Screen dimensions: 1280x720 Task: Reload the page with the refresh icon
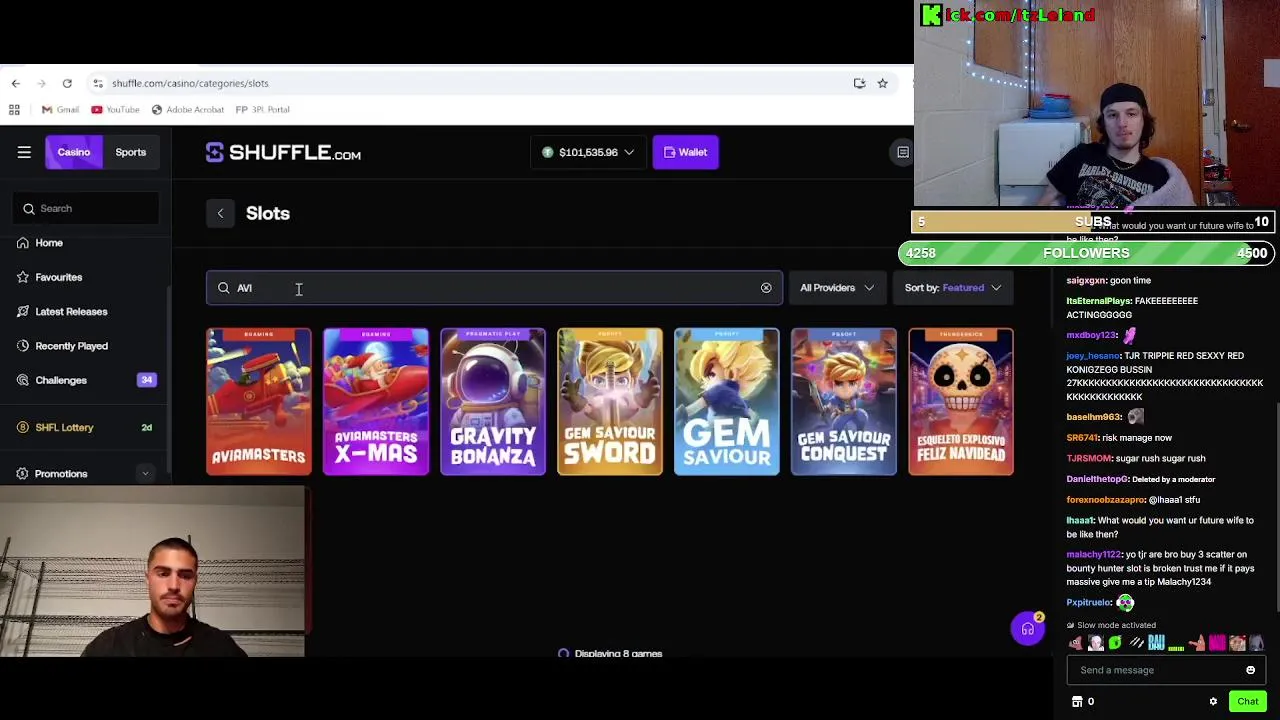click(x=67, y=83)
